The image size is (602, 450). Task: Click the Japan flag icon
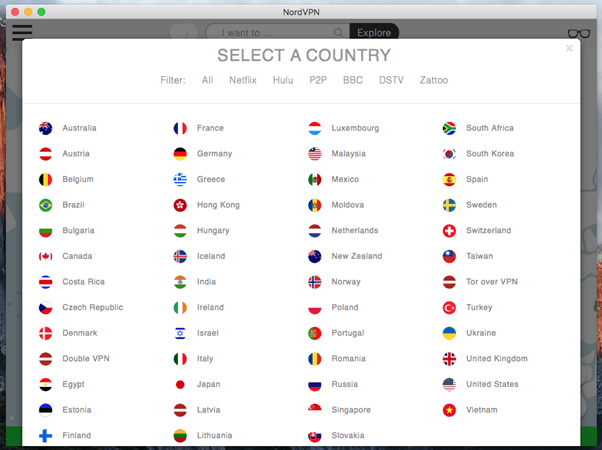click(180, 384)
